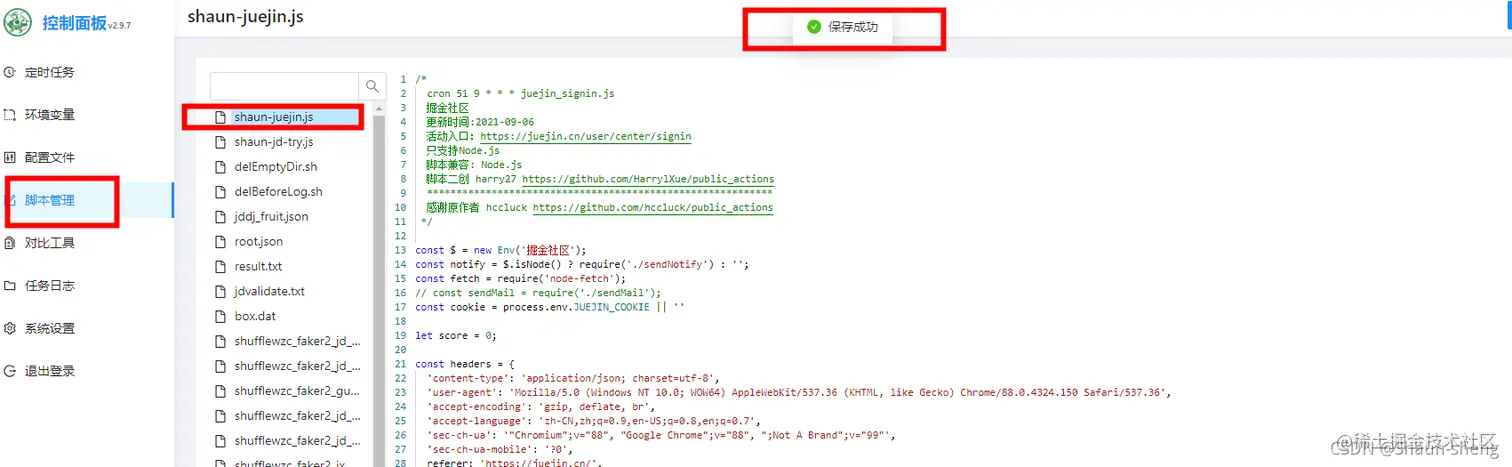Image resolution: width=1512 pixels, height=467 pixels.
Task: Click the file icon of jddj_fruit.json
Action: pos(221,216)
